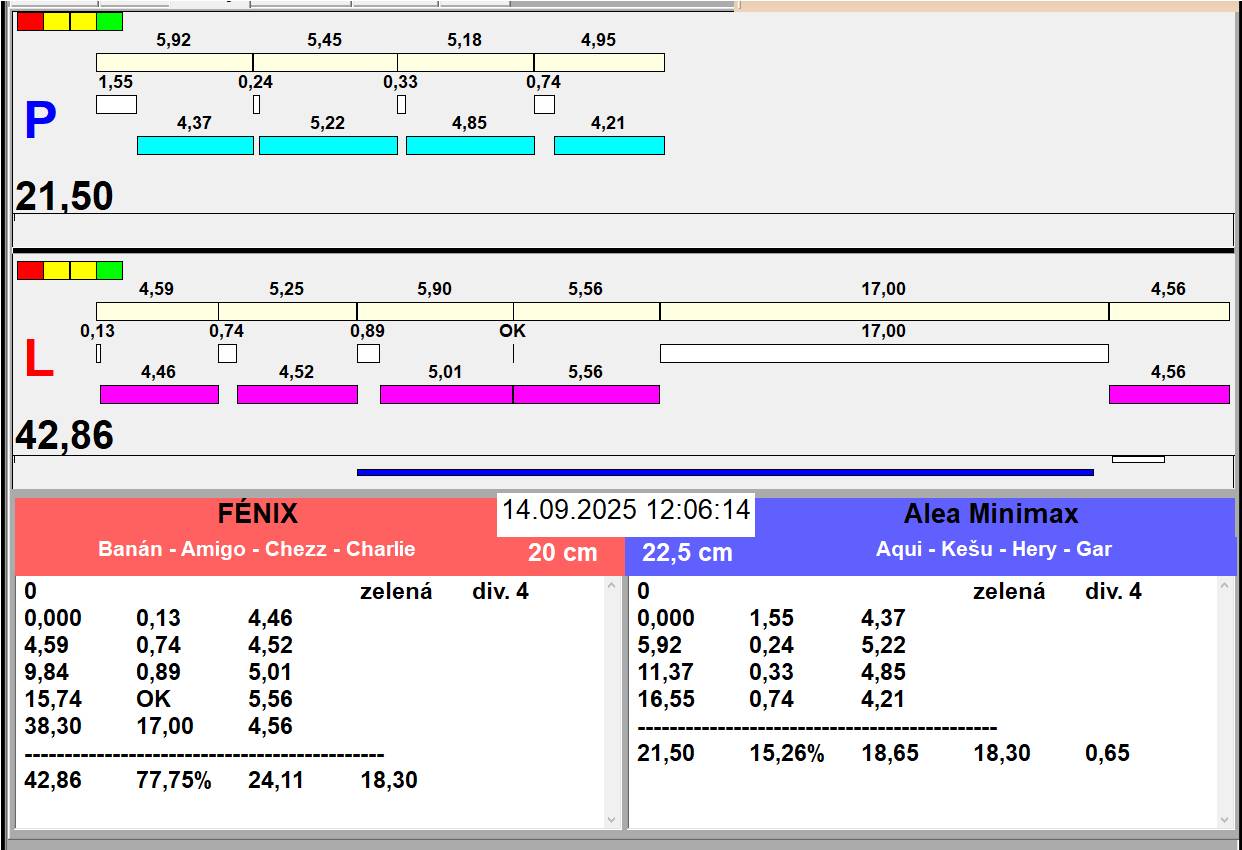
Task: Click the white 17,00 changeover box
Action: pyautogui.click(x=884, y=353)
